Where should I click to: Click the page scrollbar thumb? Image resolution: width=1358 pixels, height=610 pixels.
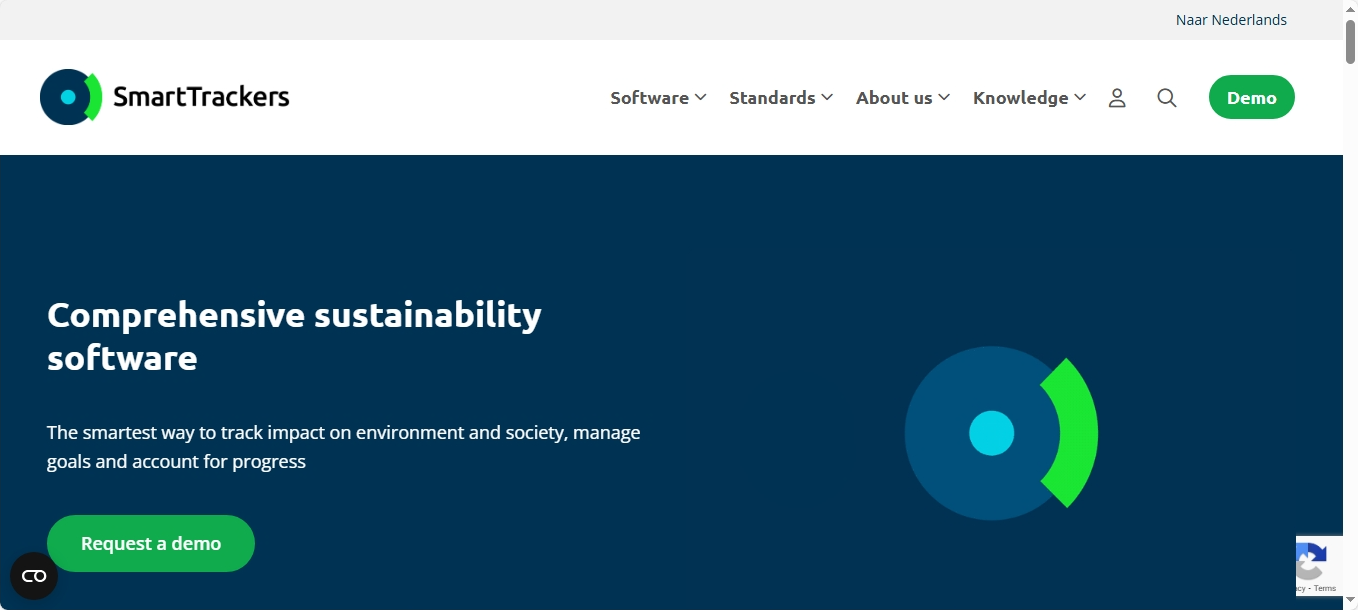(1350, 42)
